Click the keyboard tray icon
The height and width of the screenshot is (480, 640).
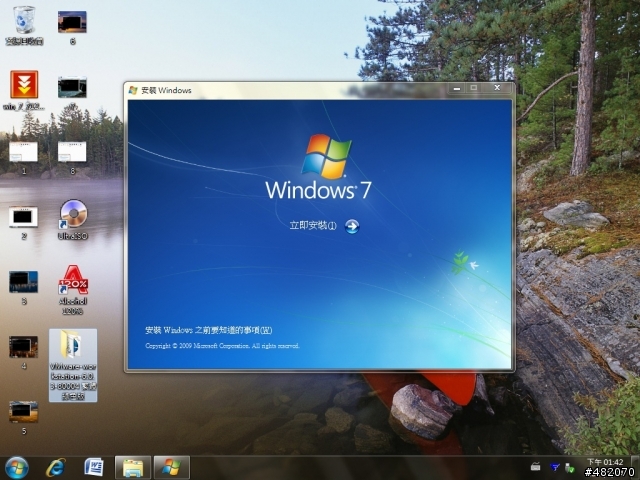point(536,467)
